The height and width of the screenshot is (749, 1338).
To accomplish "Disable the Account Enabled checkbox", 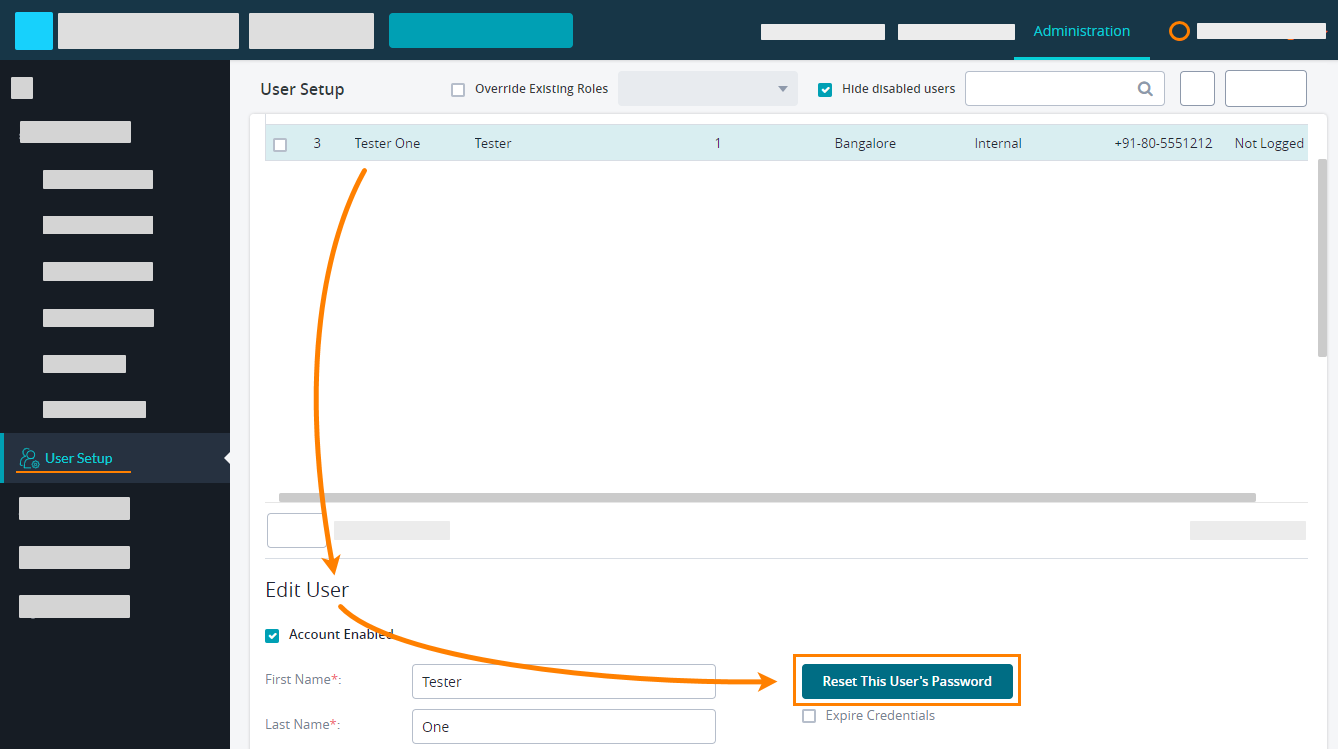I will pos(272,636).
